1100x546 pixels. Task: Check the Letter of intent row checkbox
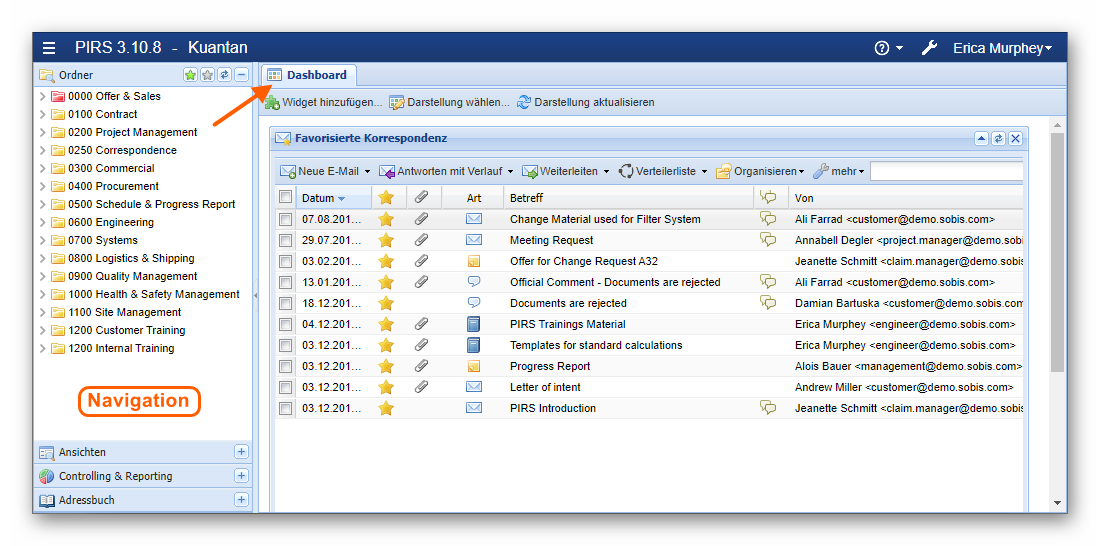tap(286, 387)
